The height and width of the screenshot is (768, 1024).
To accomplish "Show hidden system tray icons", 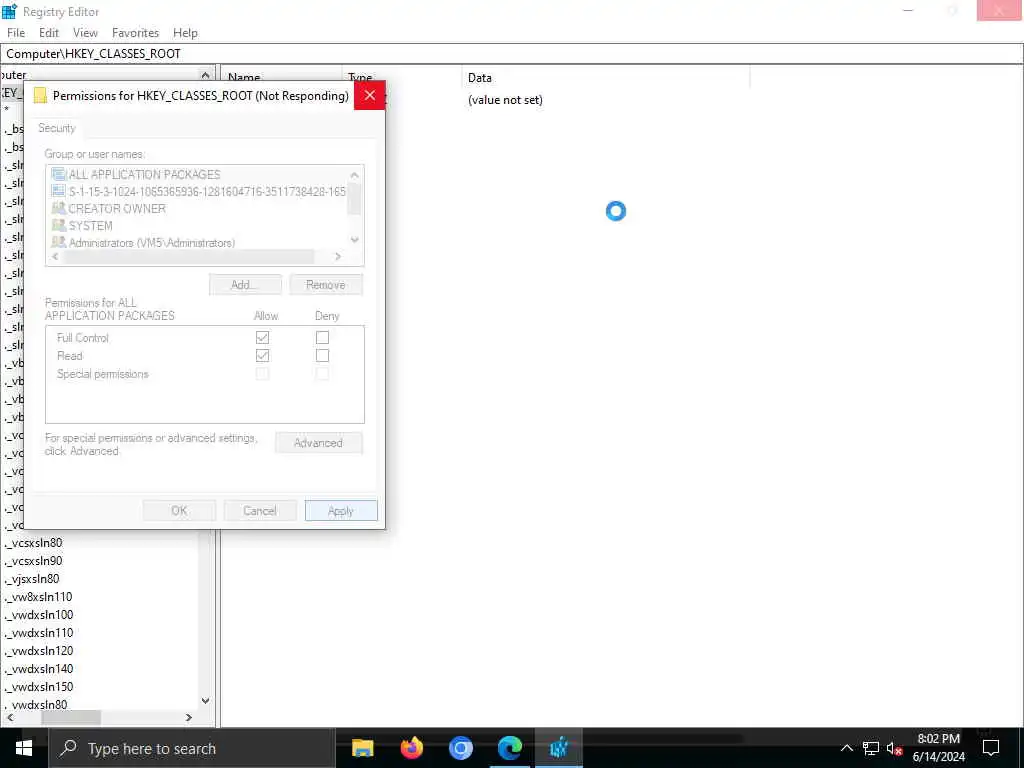I will coord(846,748).
